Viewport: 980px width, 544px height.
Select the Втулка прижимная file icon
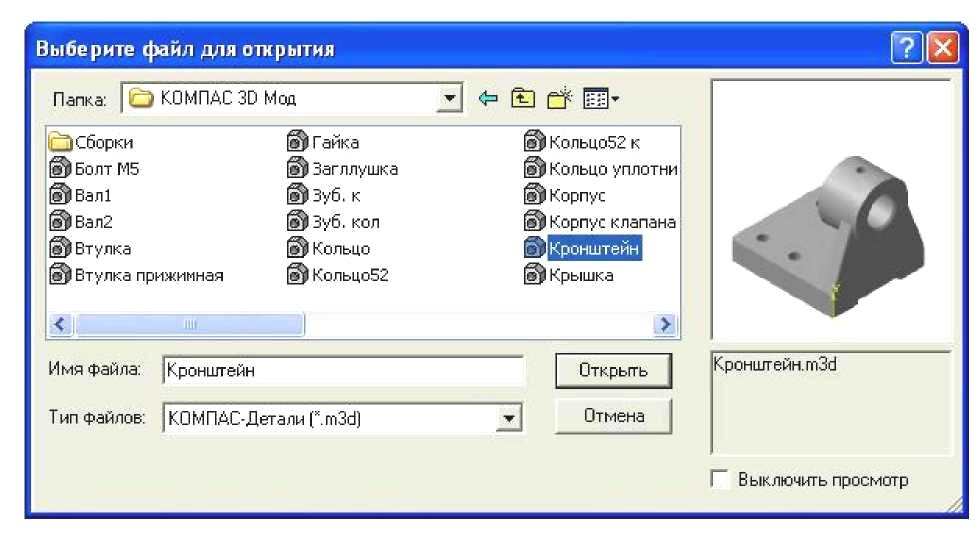tap(61, 275)
